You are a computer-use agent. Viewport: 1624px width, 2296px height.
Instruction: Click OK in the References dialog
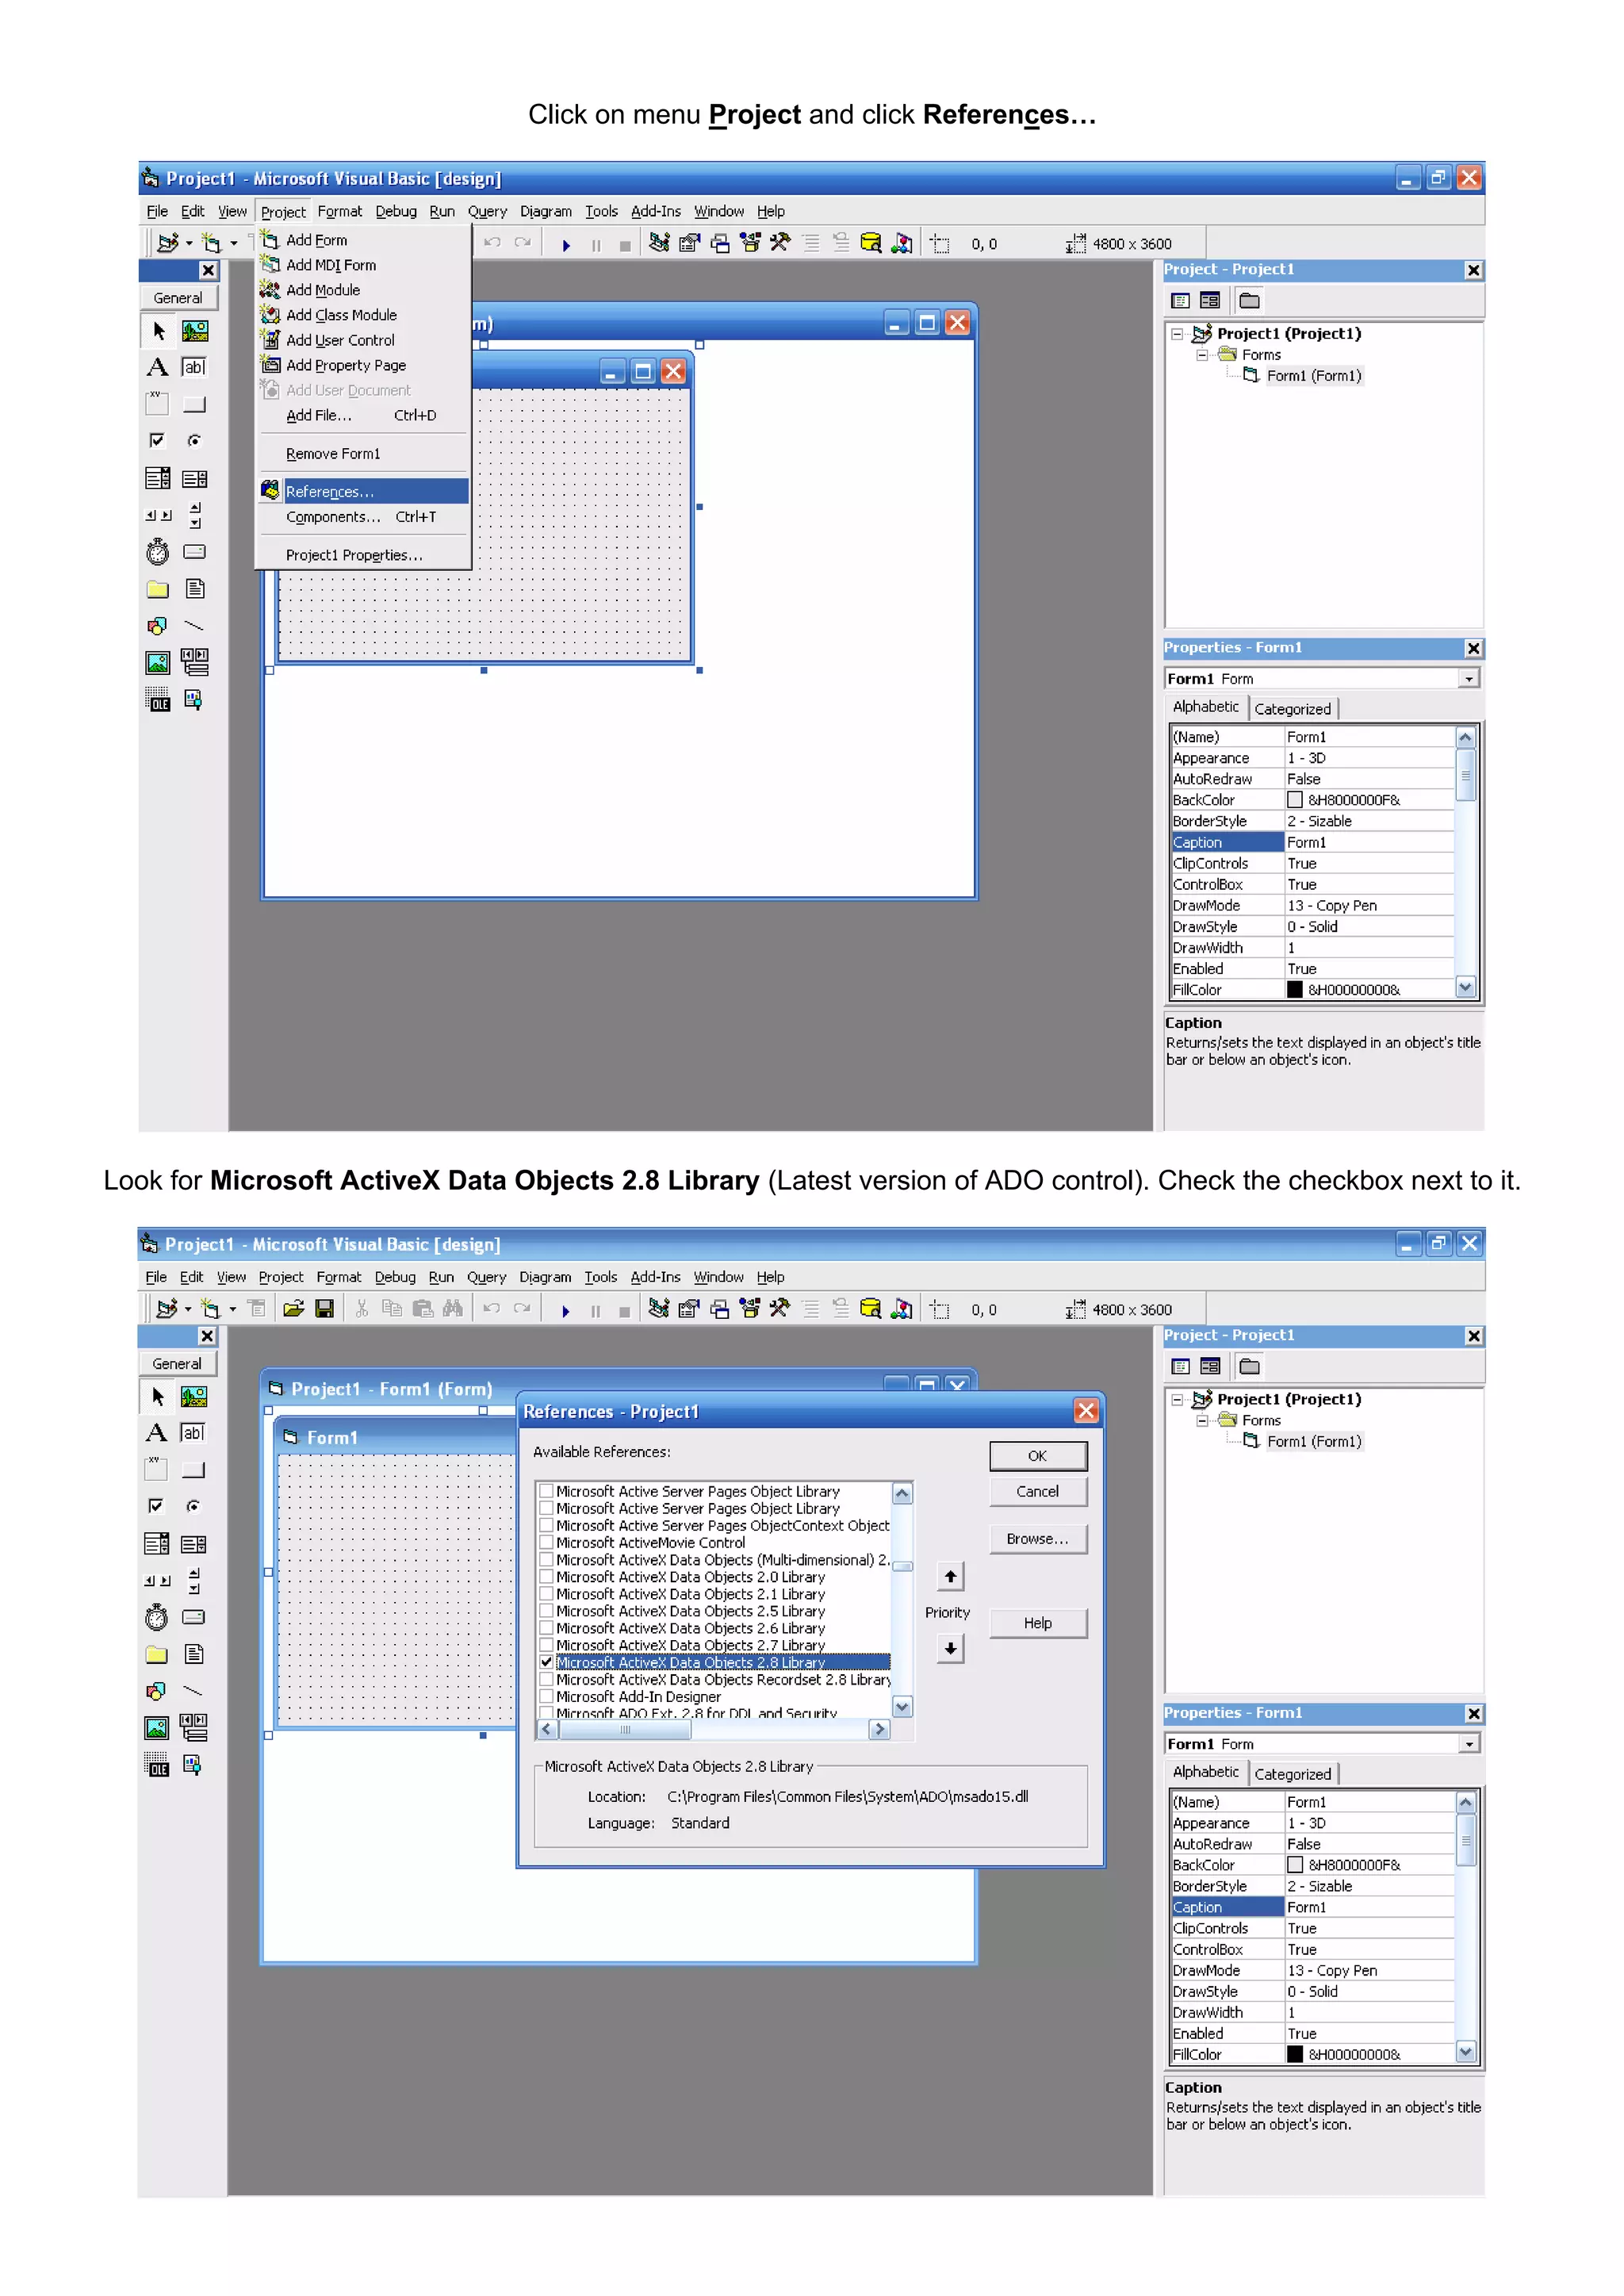click(x=1037, y=1456)
